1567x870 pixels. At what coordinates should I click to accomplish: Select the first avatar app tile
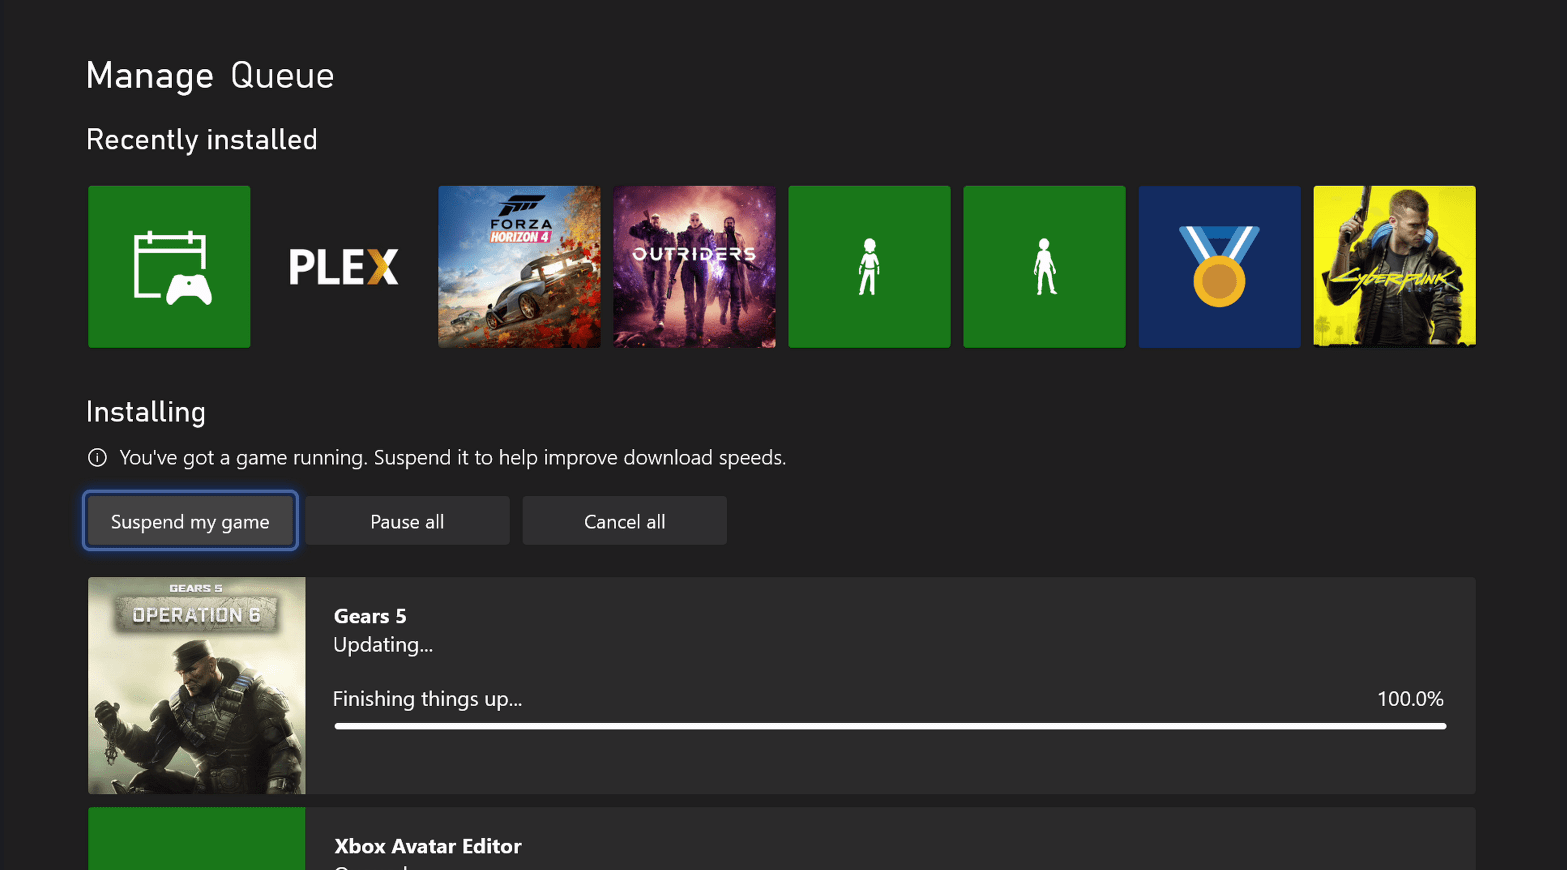tap(868, 266)
